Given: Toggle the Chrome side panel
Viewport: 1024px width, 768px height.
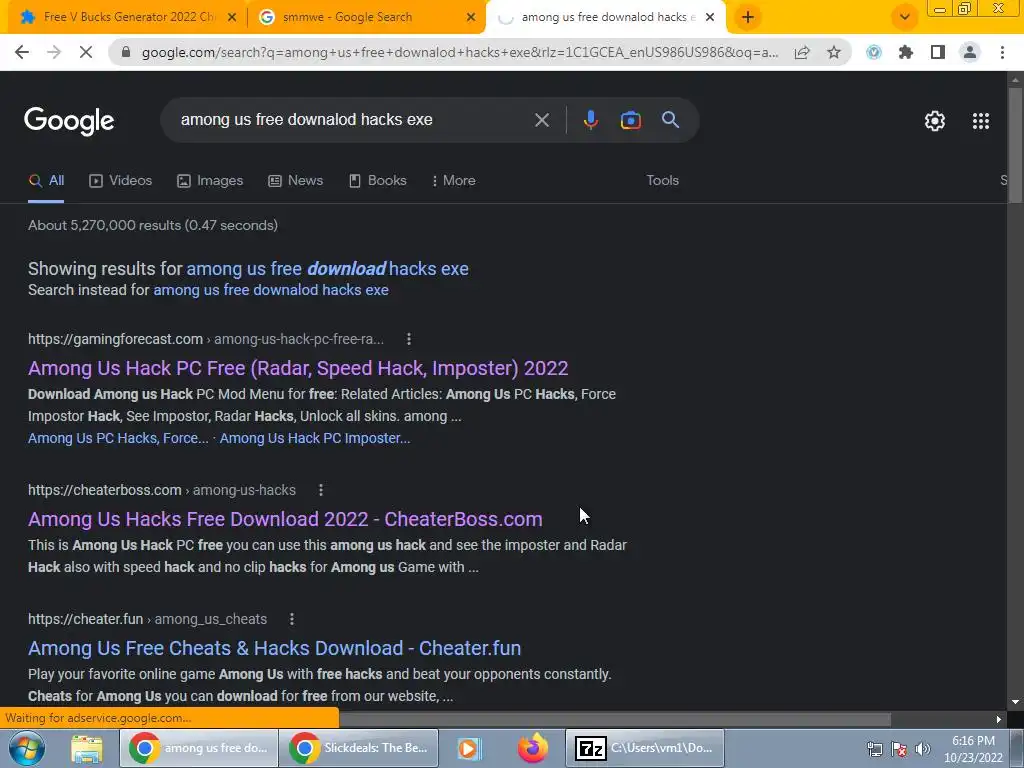Looking at the screenshot, I should 938,52.
